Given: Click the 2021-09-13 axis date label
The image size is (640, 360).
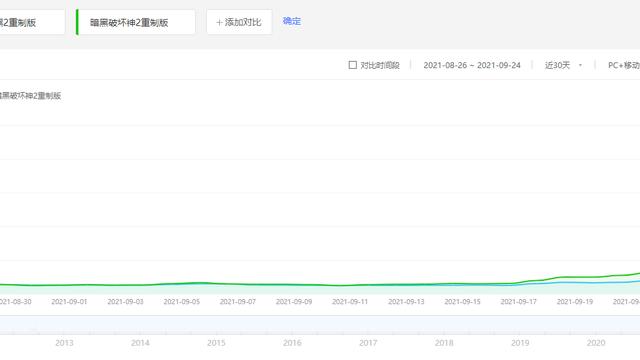Looking at the screenshot, I should [406, 302].
